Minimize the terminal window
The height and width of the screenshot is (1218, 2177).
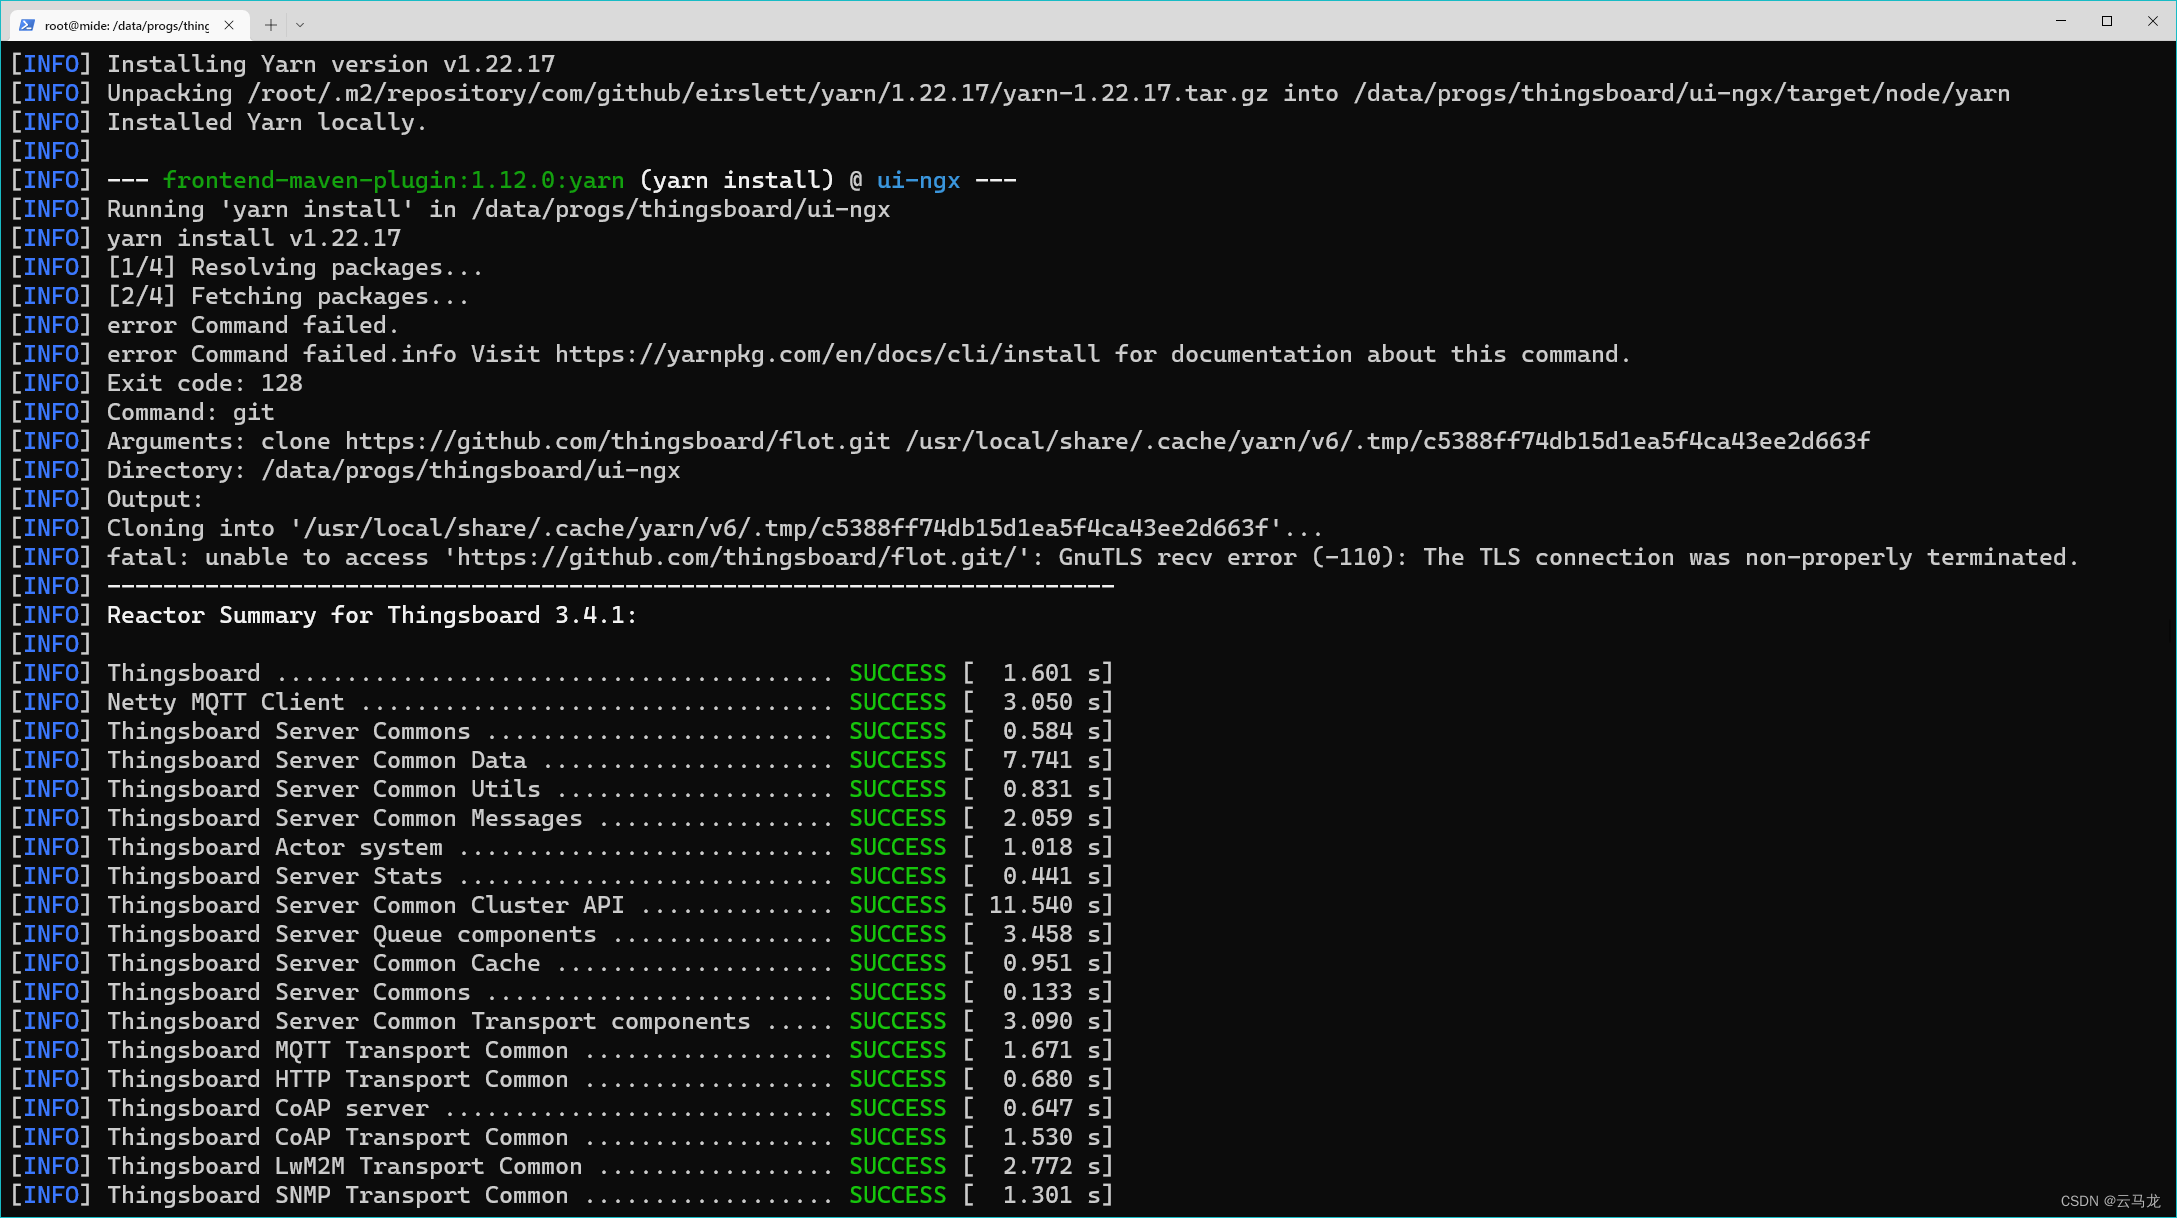pos(2062,20)
